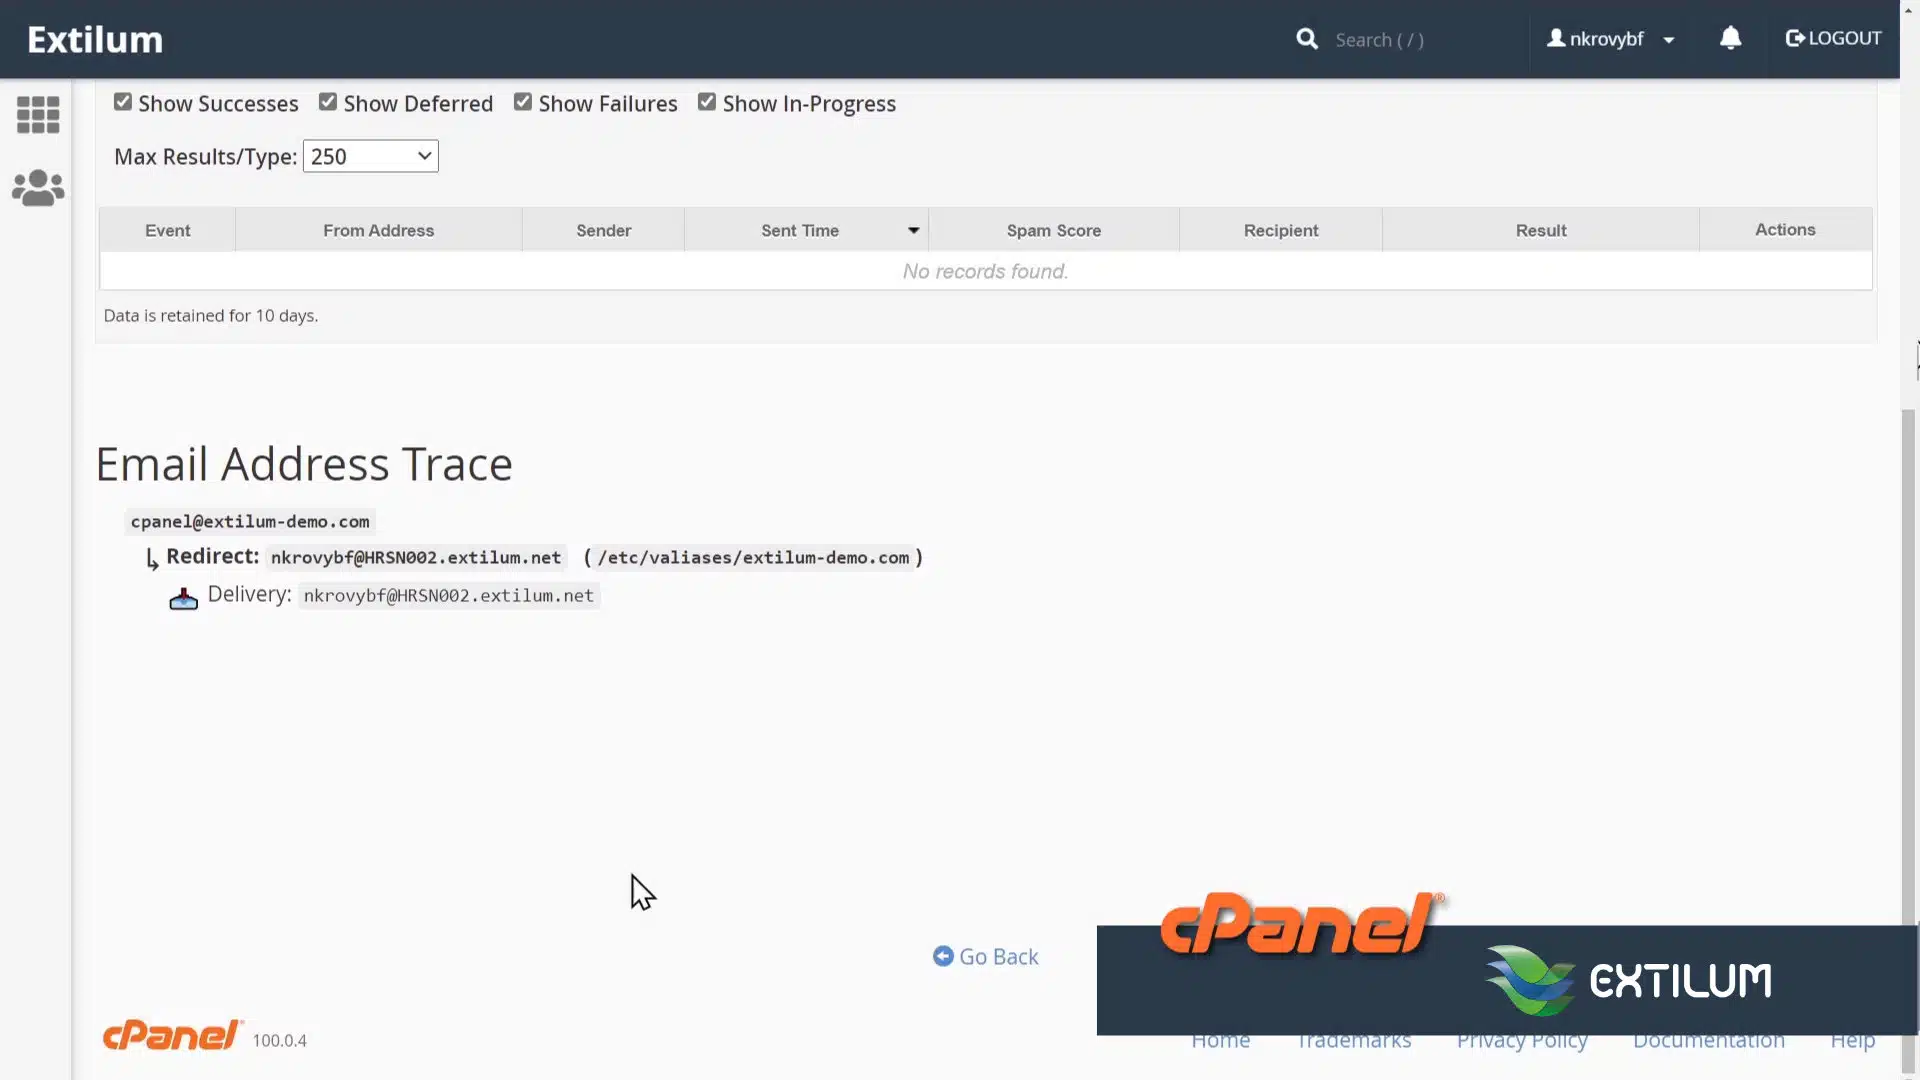Toggle the Show In-Progress checkbox
This screenshot has width=1920, height=1080.
click(707, 102)
